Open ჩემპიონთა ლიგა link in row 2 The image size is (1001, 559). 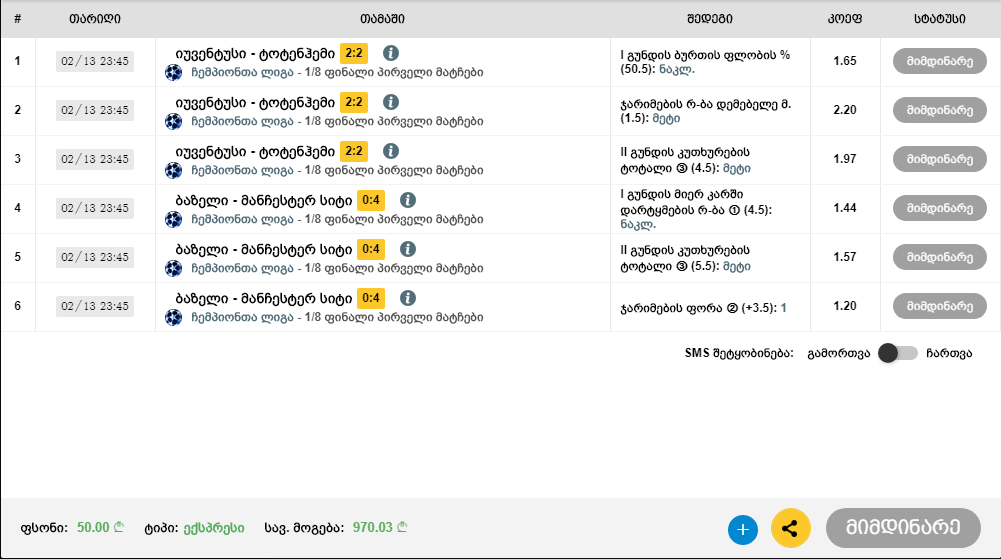coord(242,121)
